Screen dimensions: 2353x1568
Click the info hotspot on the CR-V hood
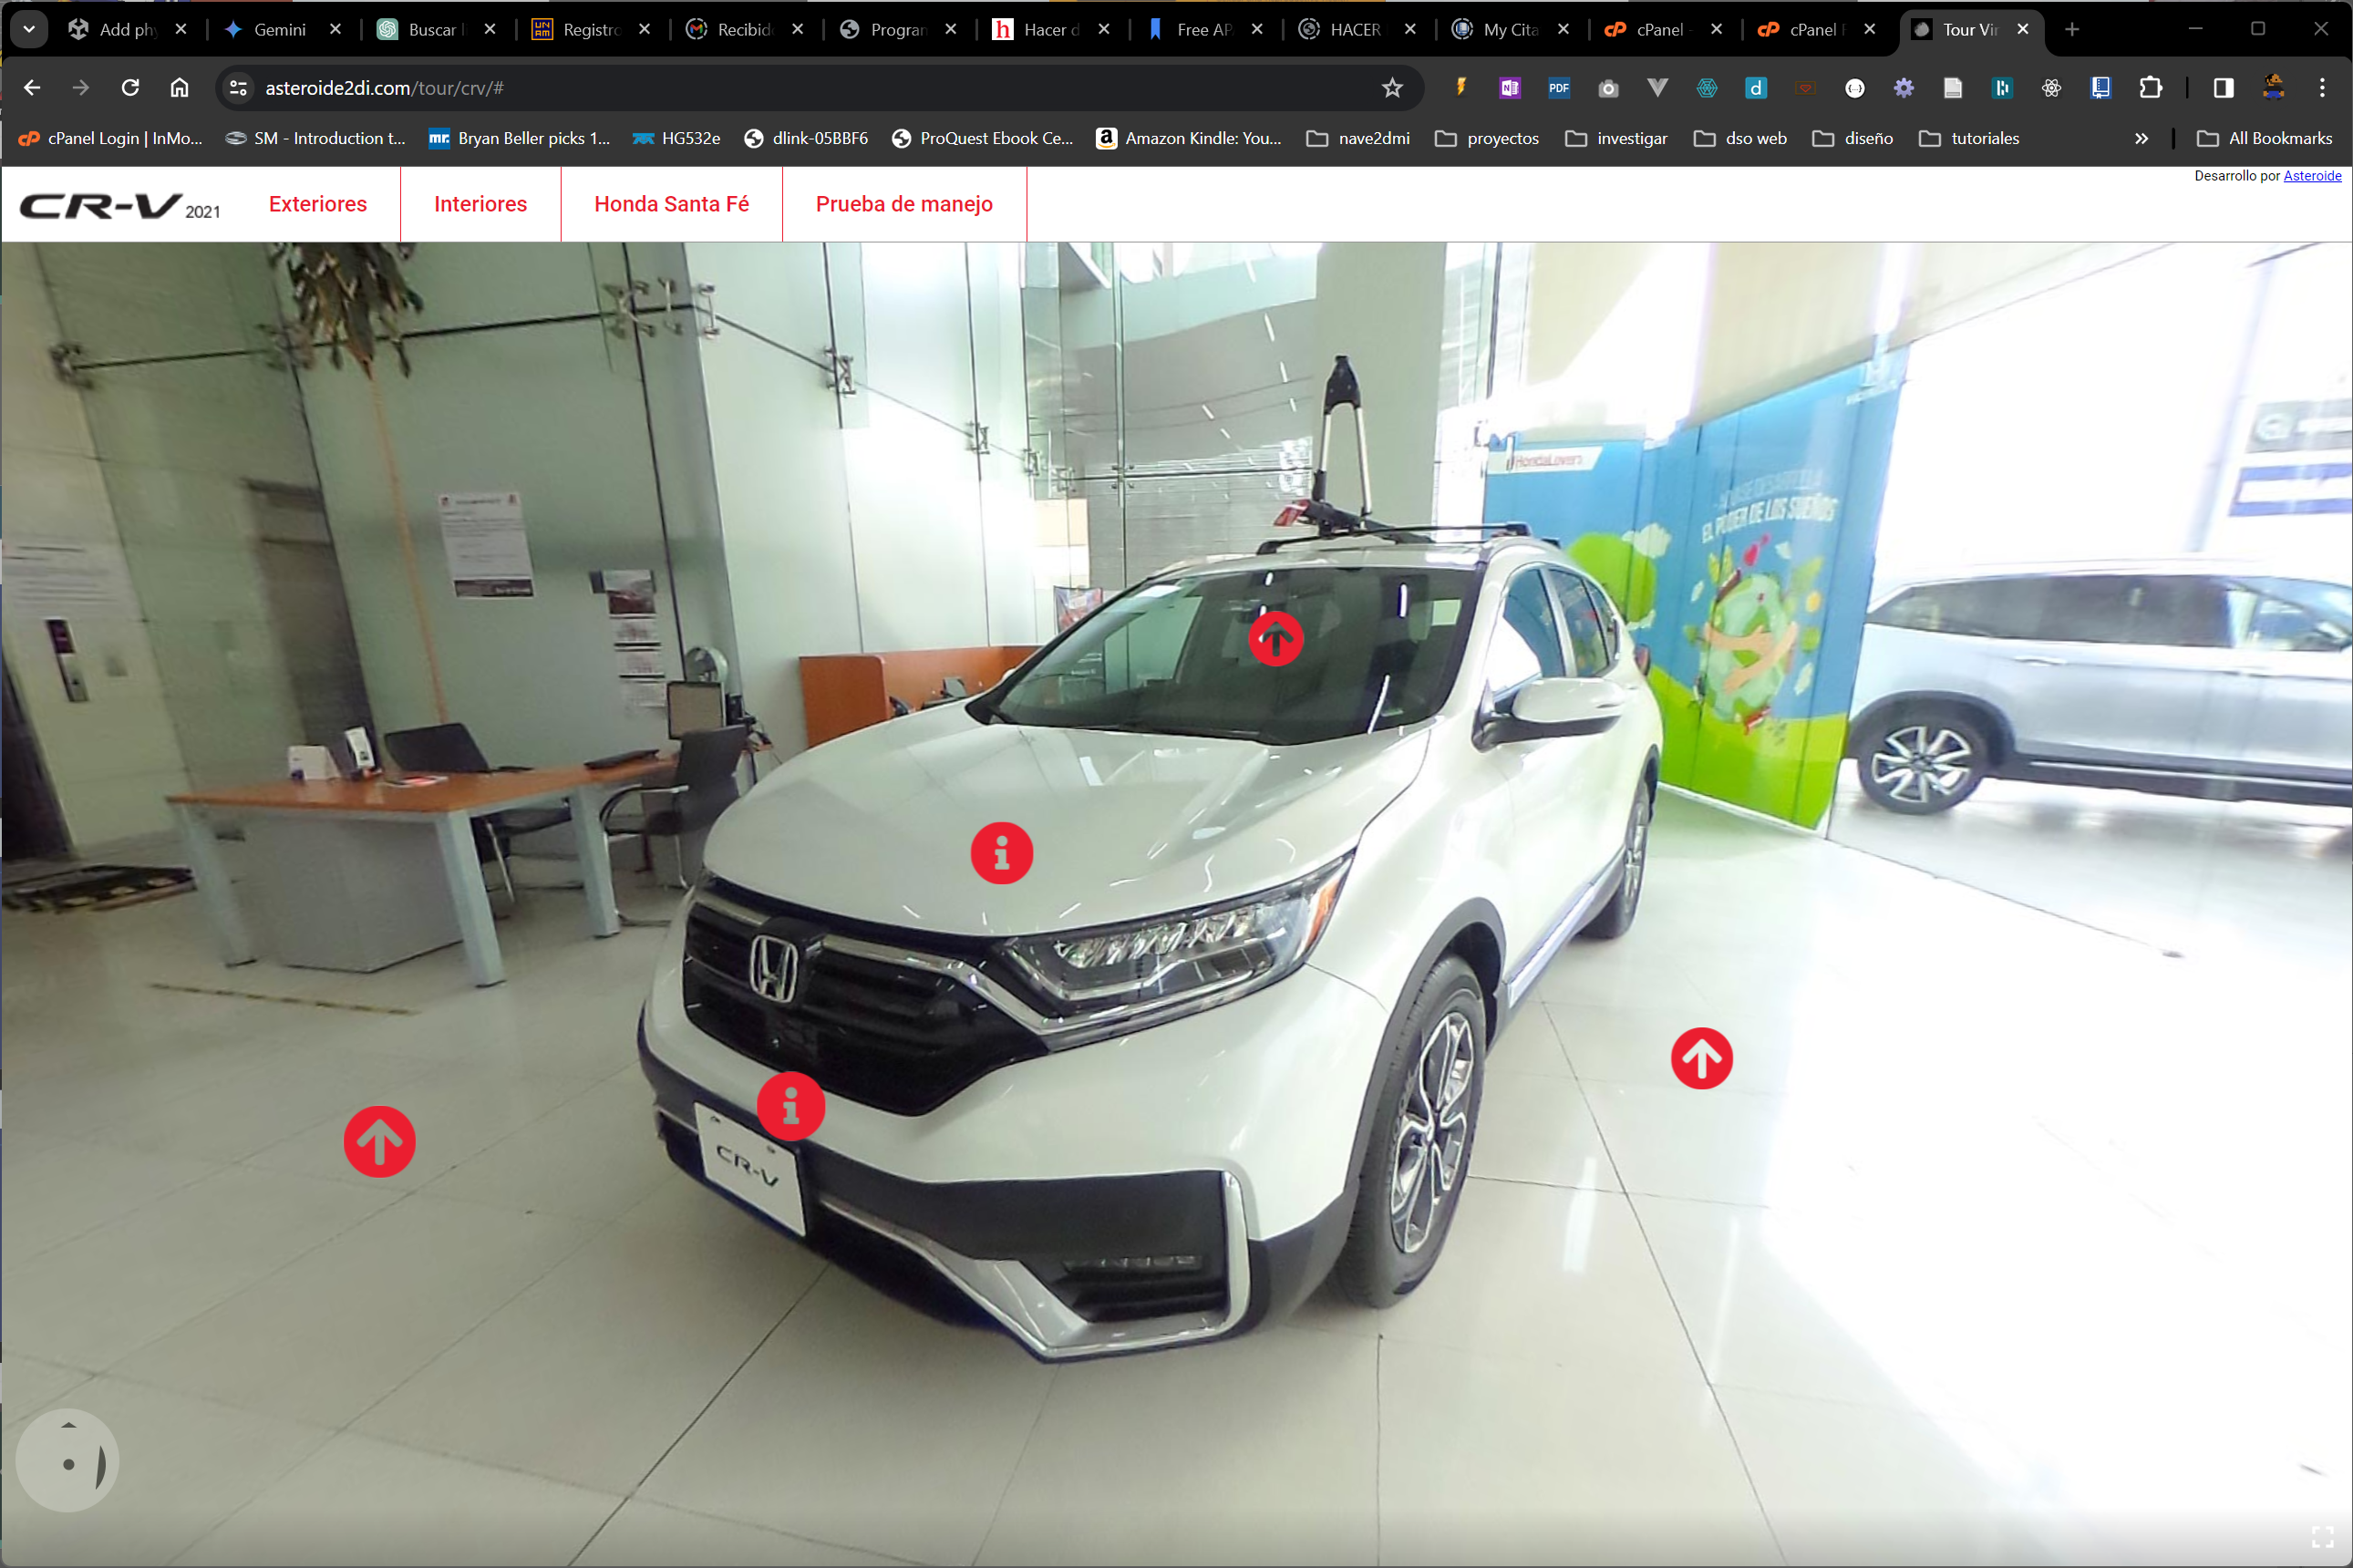tap(1002, 853)
